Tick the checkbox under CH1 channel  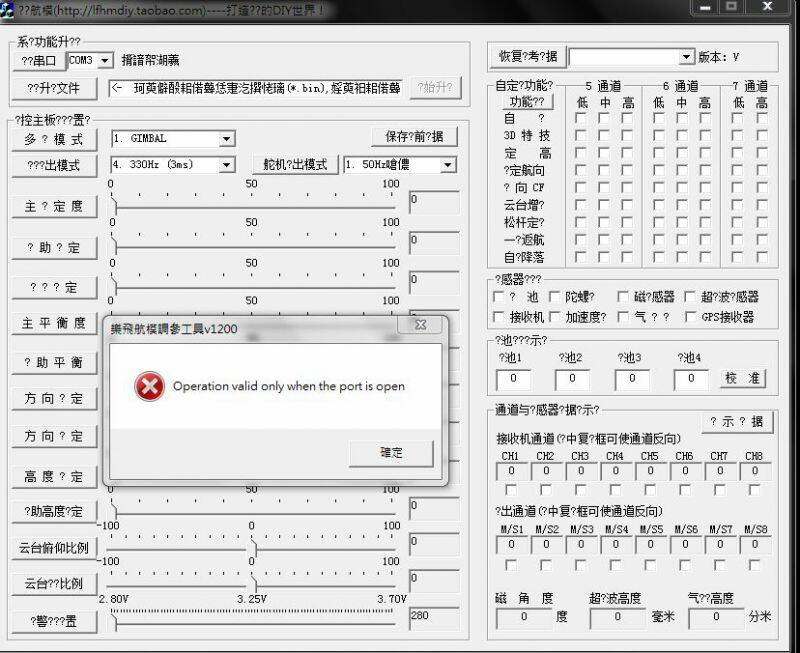tap(510, 490)
